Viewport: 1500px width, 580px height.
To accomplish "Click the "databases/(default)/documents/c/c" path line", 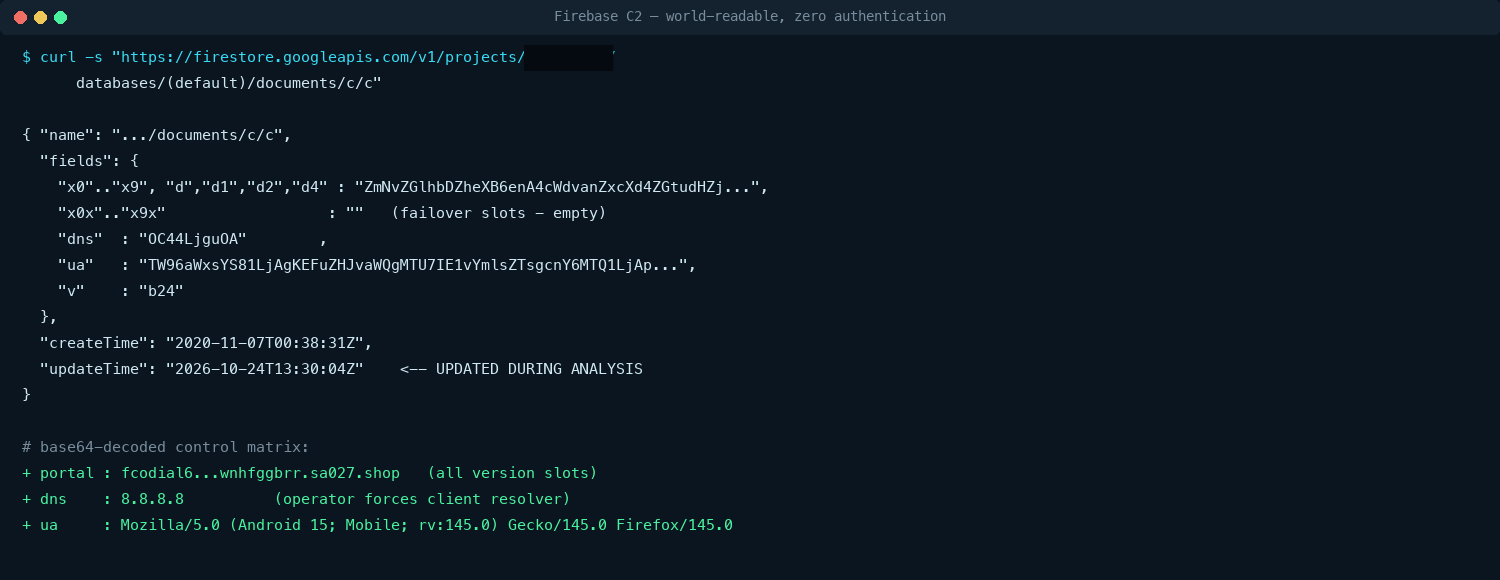I will point(229,83).
